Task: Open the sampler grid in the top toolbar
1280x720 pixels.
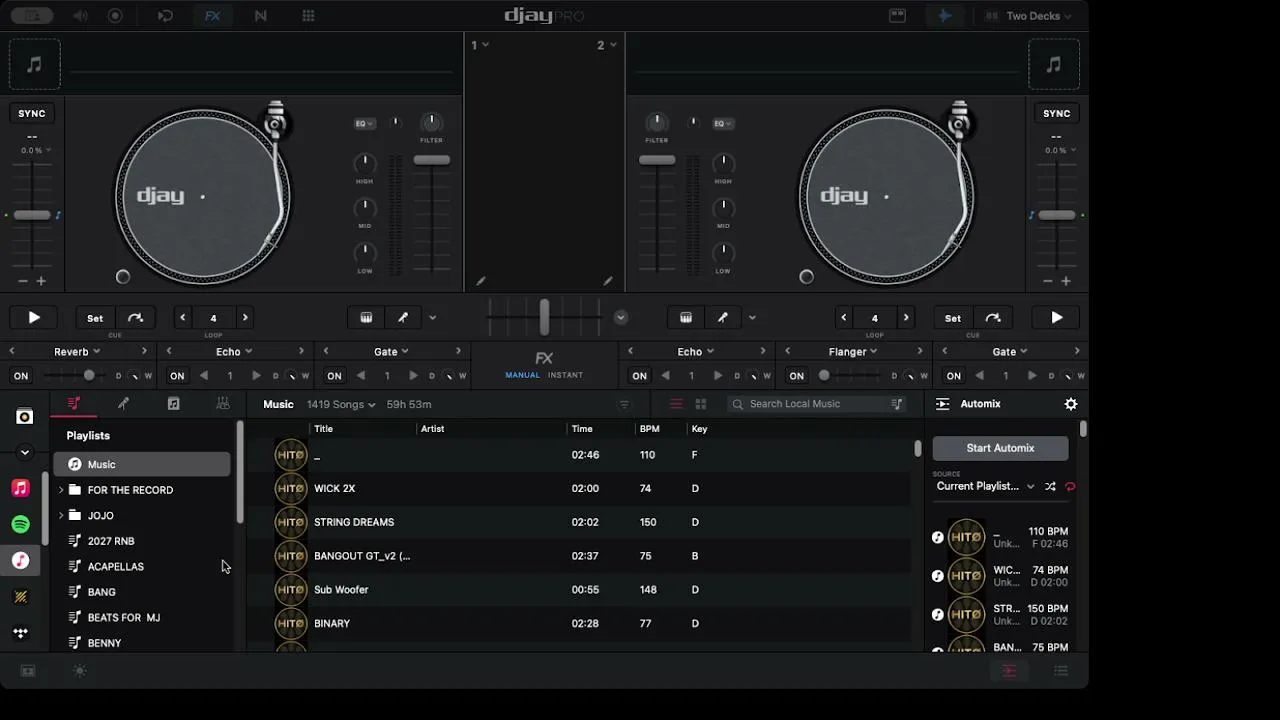Action: point(308,16)
